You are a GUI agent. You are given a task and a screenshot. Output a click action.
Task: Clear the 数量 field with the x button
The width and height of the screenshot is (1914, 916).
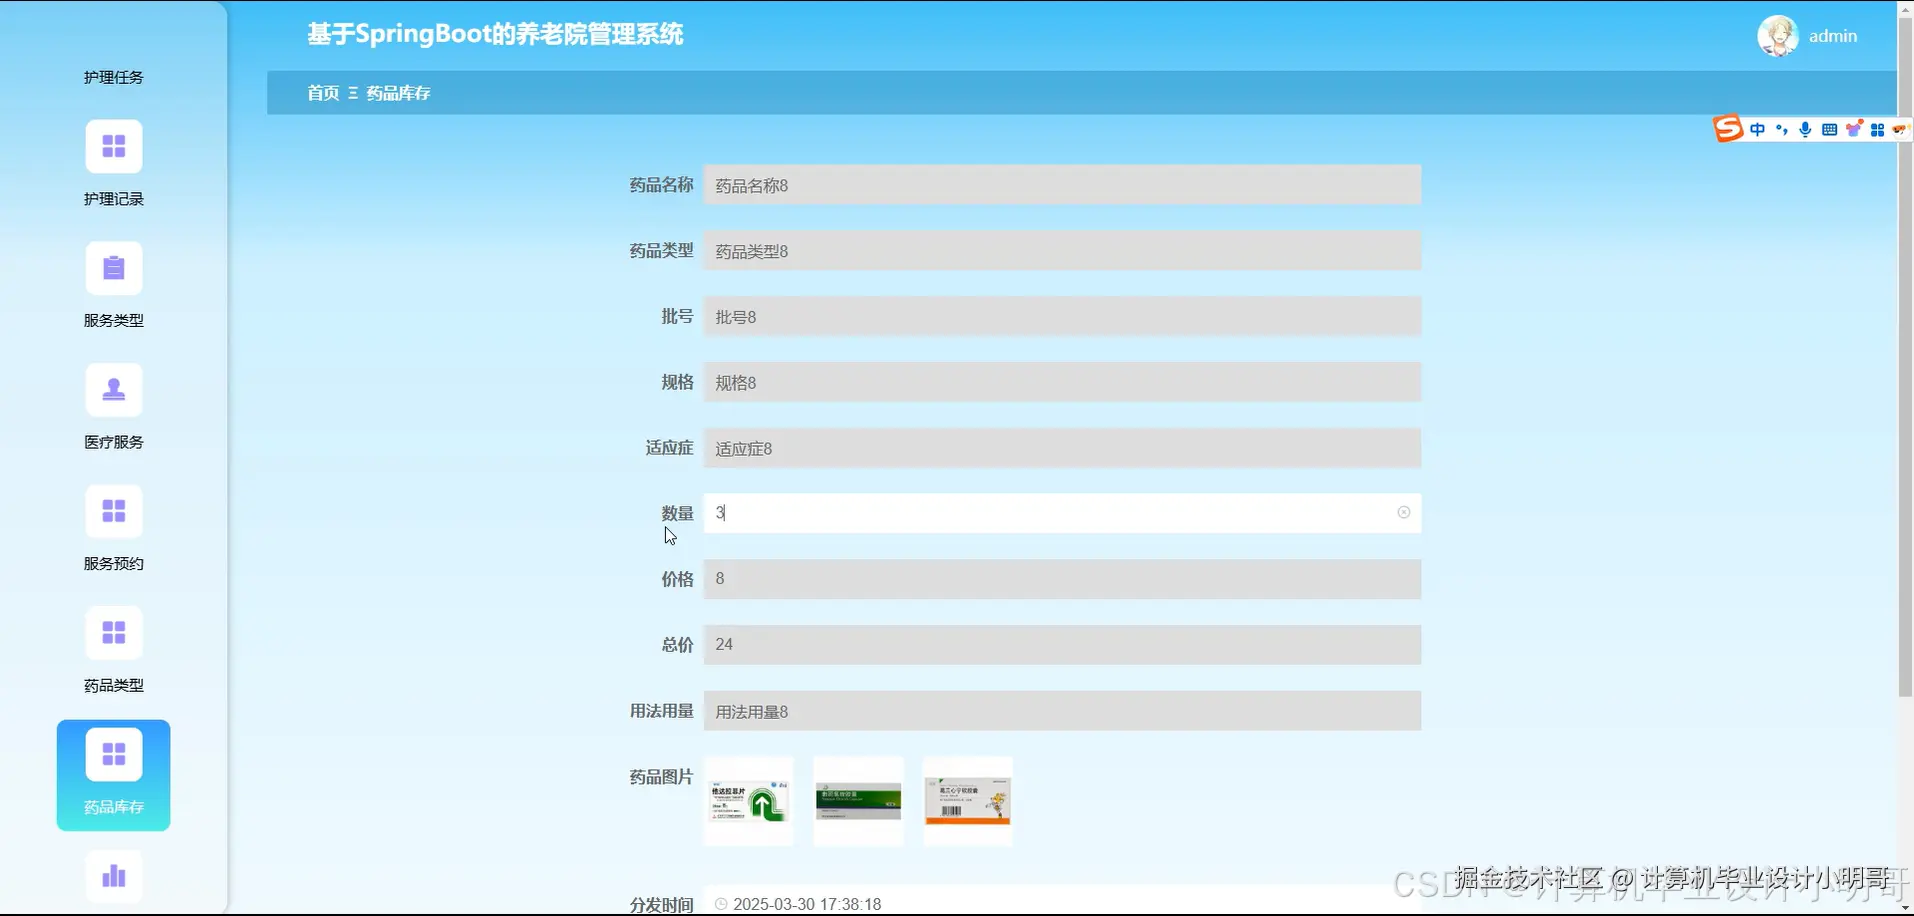[x=1404, y=512]
